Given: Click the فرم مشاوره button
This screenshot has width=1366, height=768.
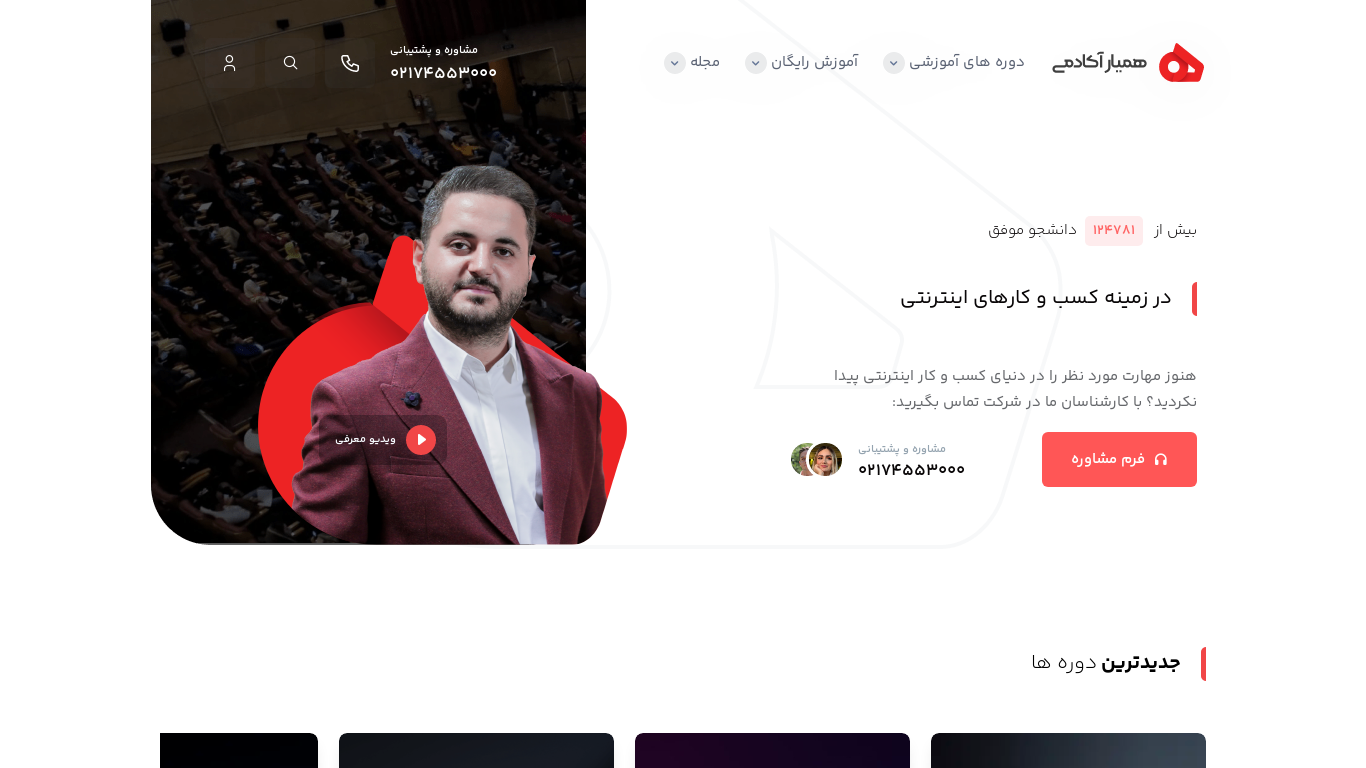Looking at the screenshot, I should point(1119,459).
